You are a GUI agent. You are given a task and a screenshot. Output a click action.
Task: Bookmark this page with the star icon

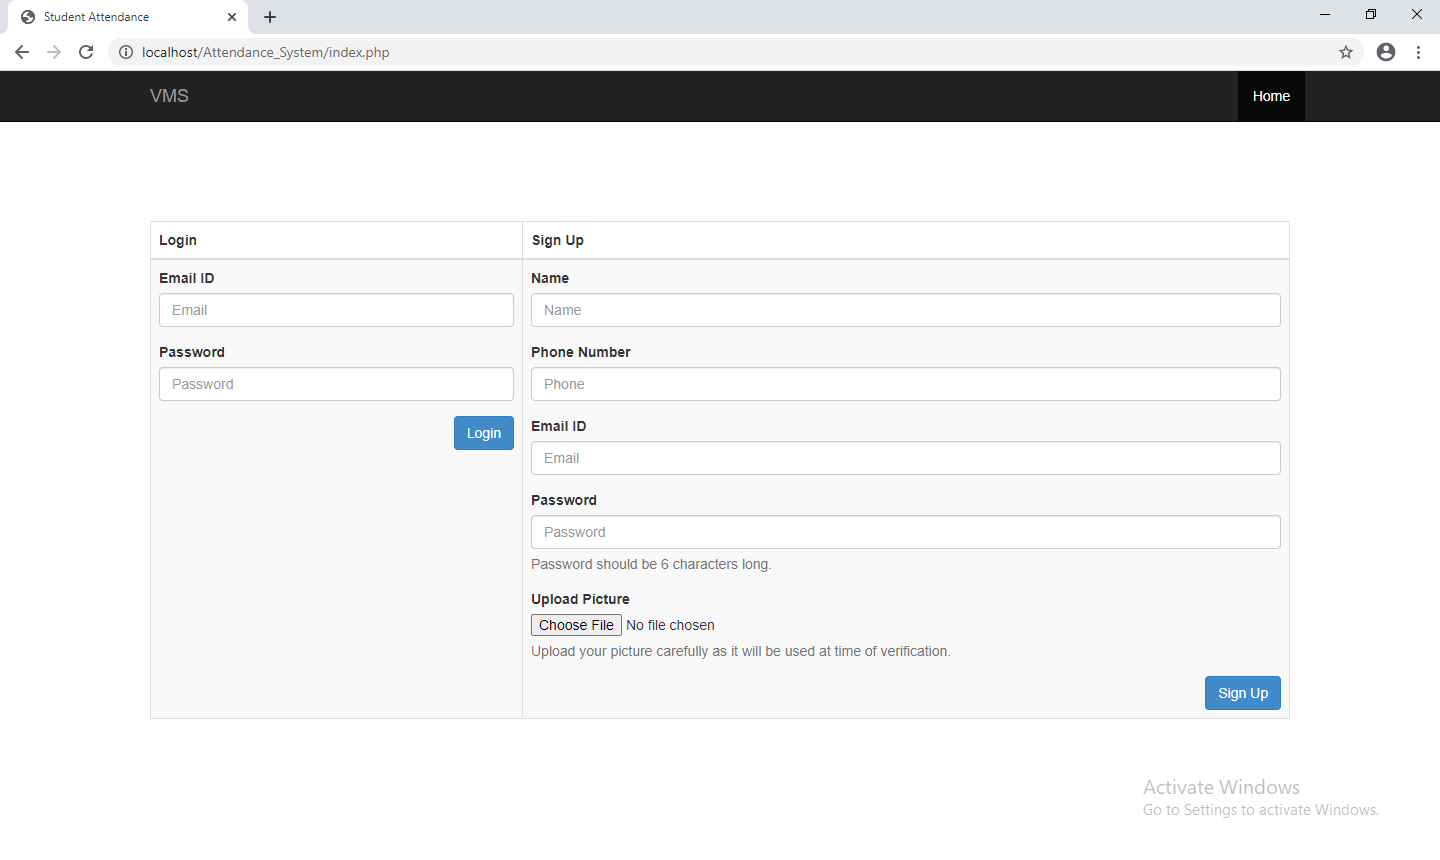(x=1346, y=52)
